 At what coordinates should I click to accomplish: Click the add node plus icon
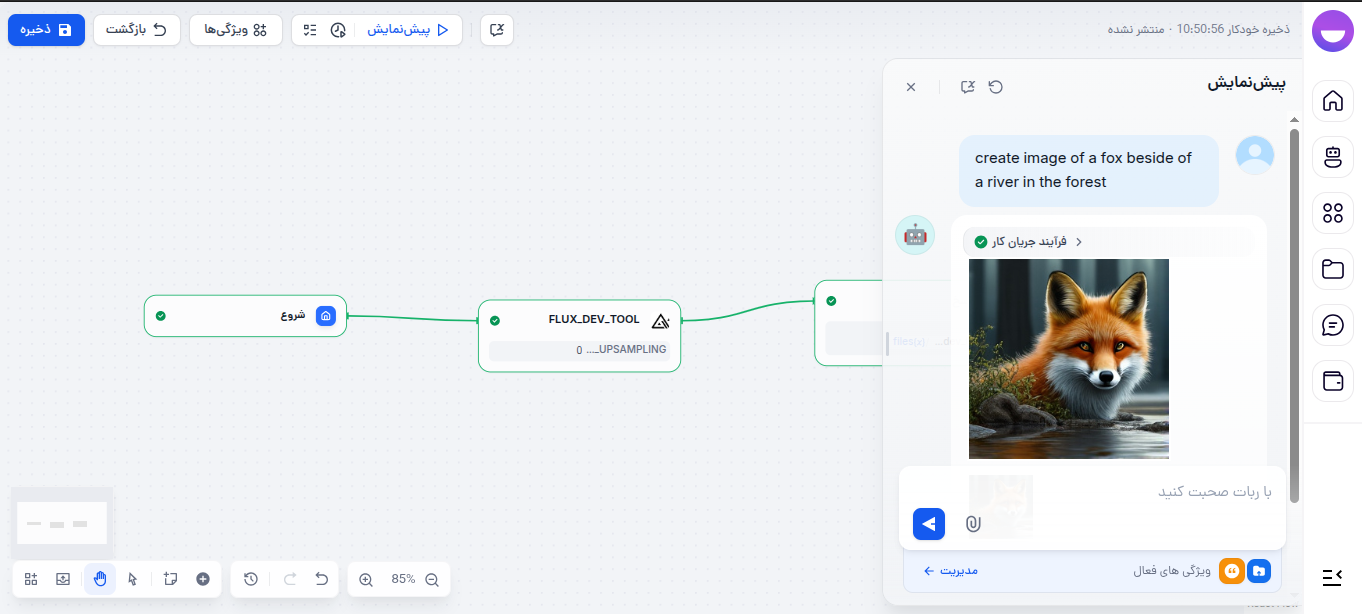[x=203, y=579]
